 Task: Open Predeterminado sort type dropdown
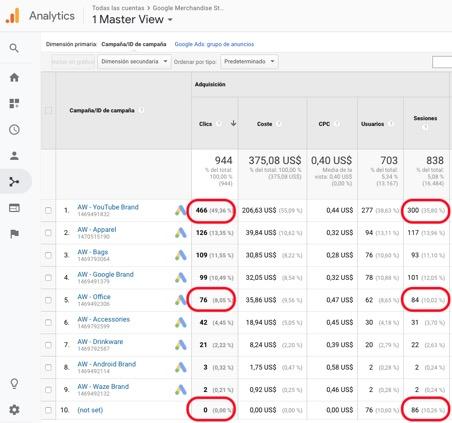click(x=249, y=61)
